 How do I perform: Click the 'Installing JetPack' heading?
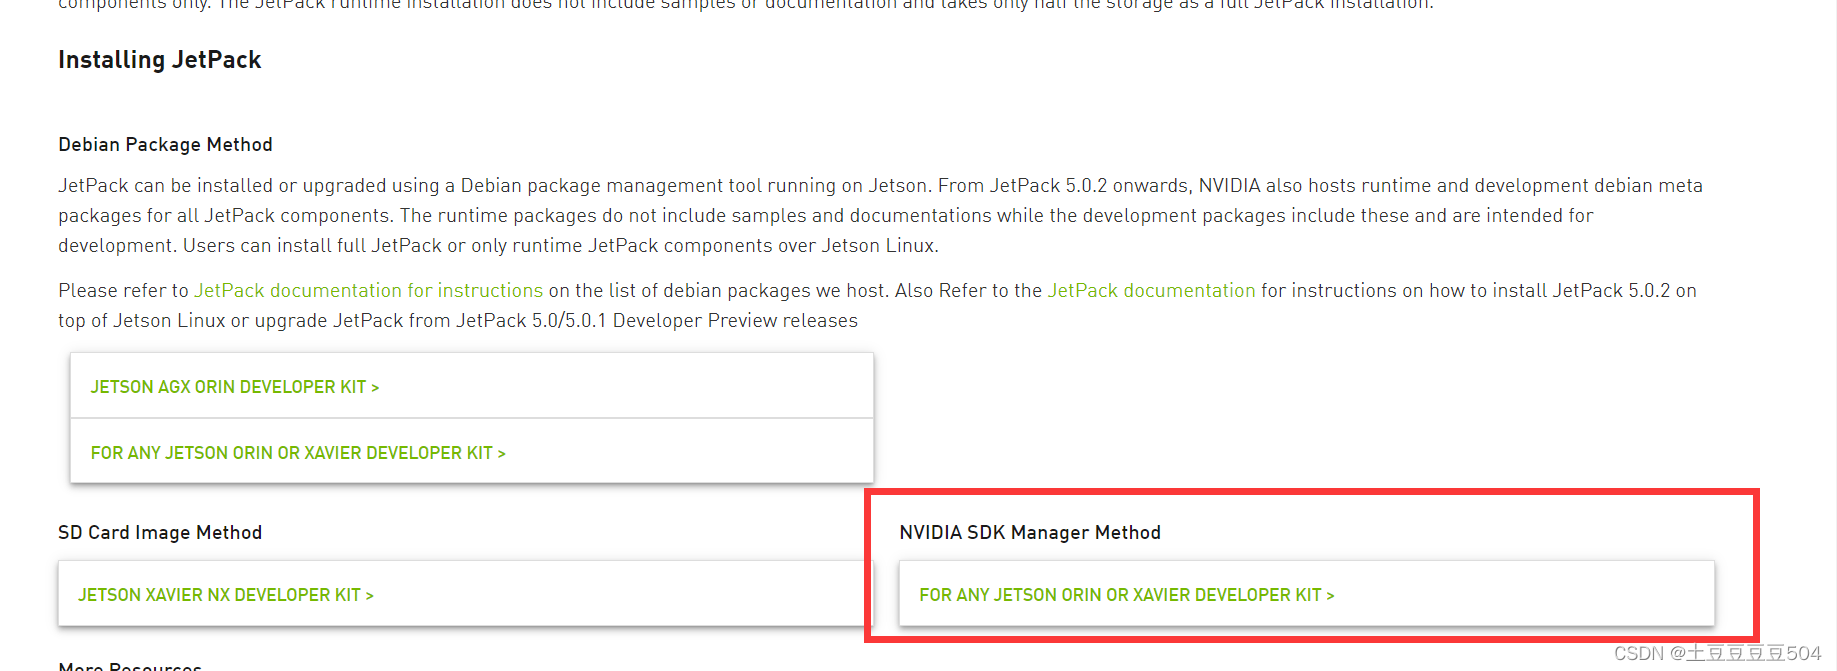pos(160,60)
